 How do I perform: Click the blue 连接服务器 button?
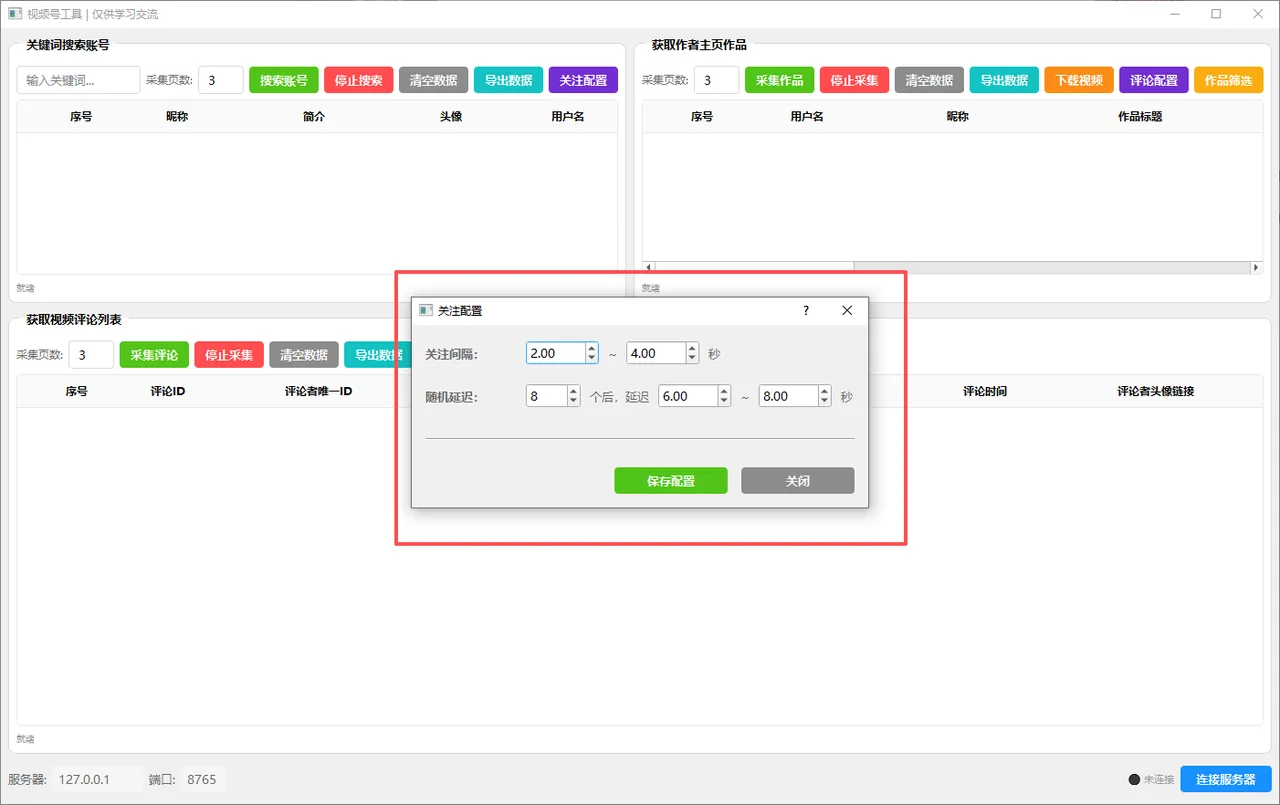coord(1226,779)
